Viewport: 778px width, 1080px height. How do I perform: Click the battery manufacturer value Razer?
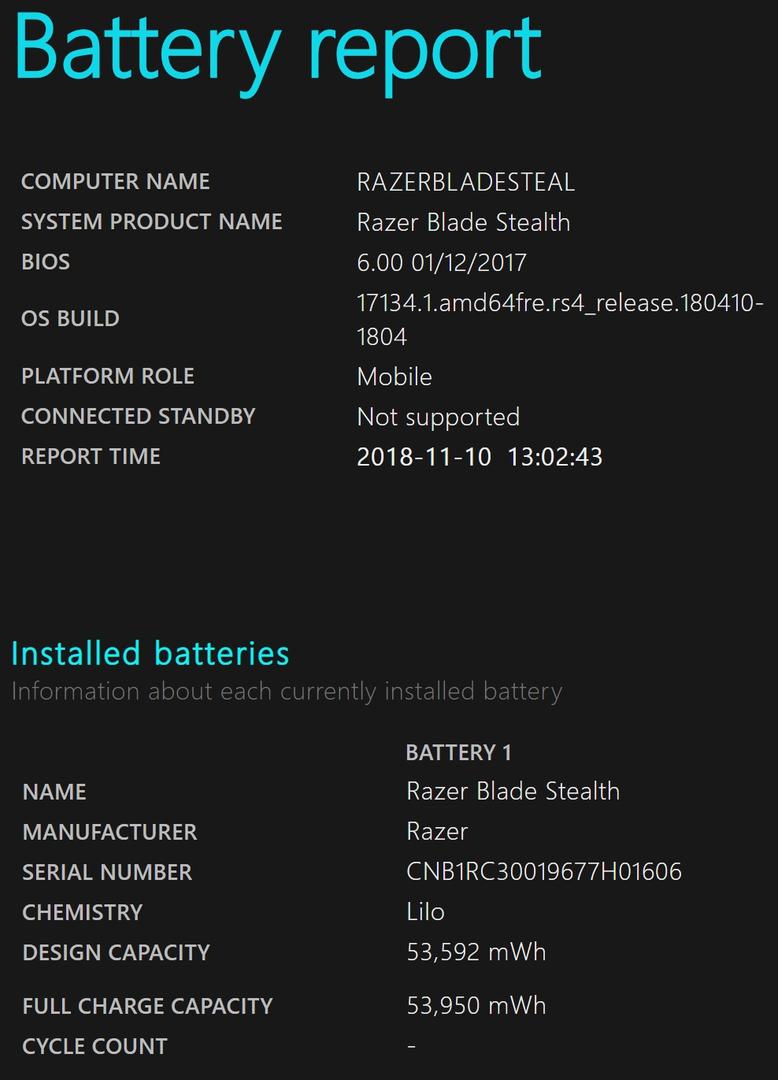tap(437, 832)
